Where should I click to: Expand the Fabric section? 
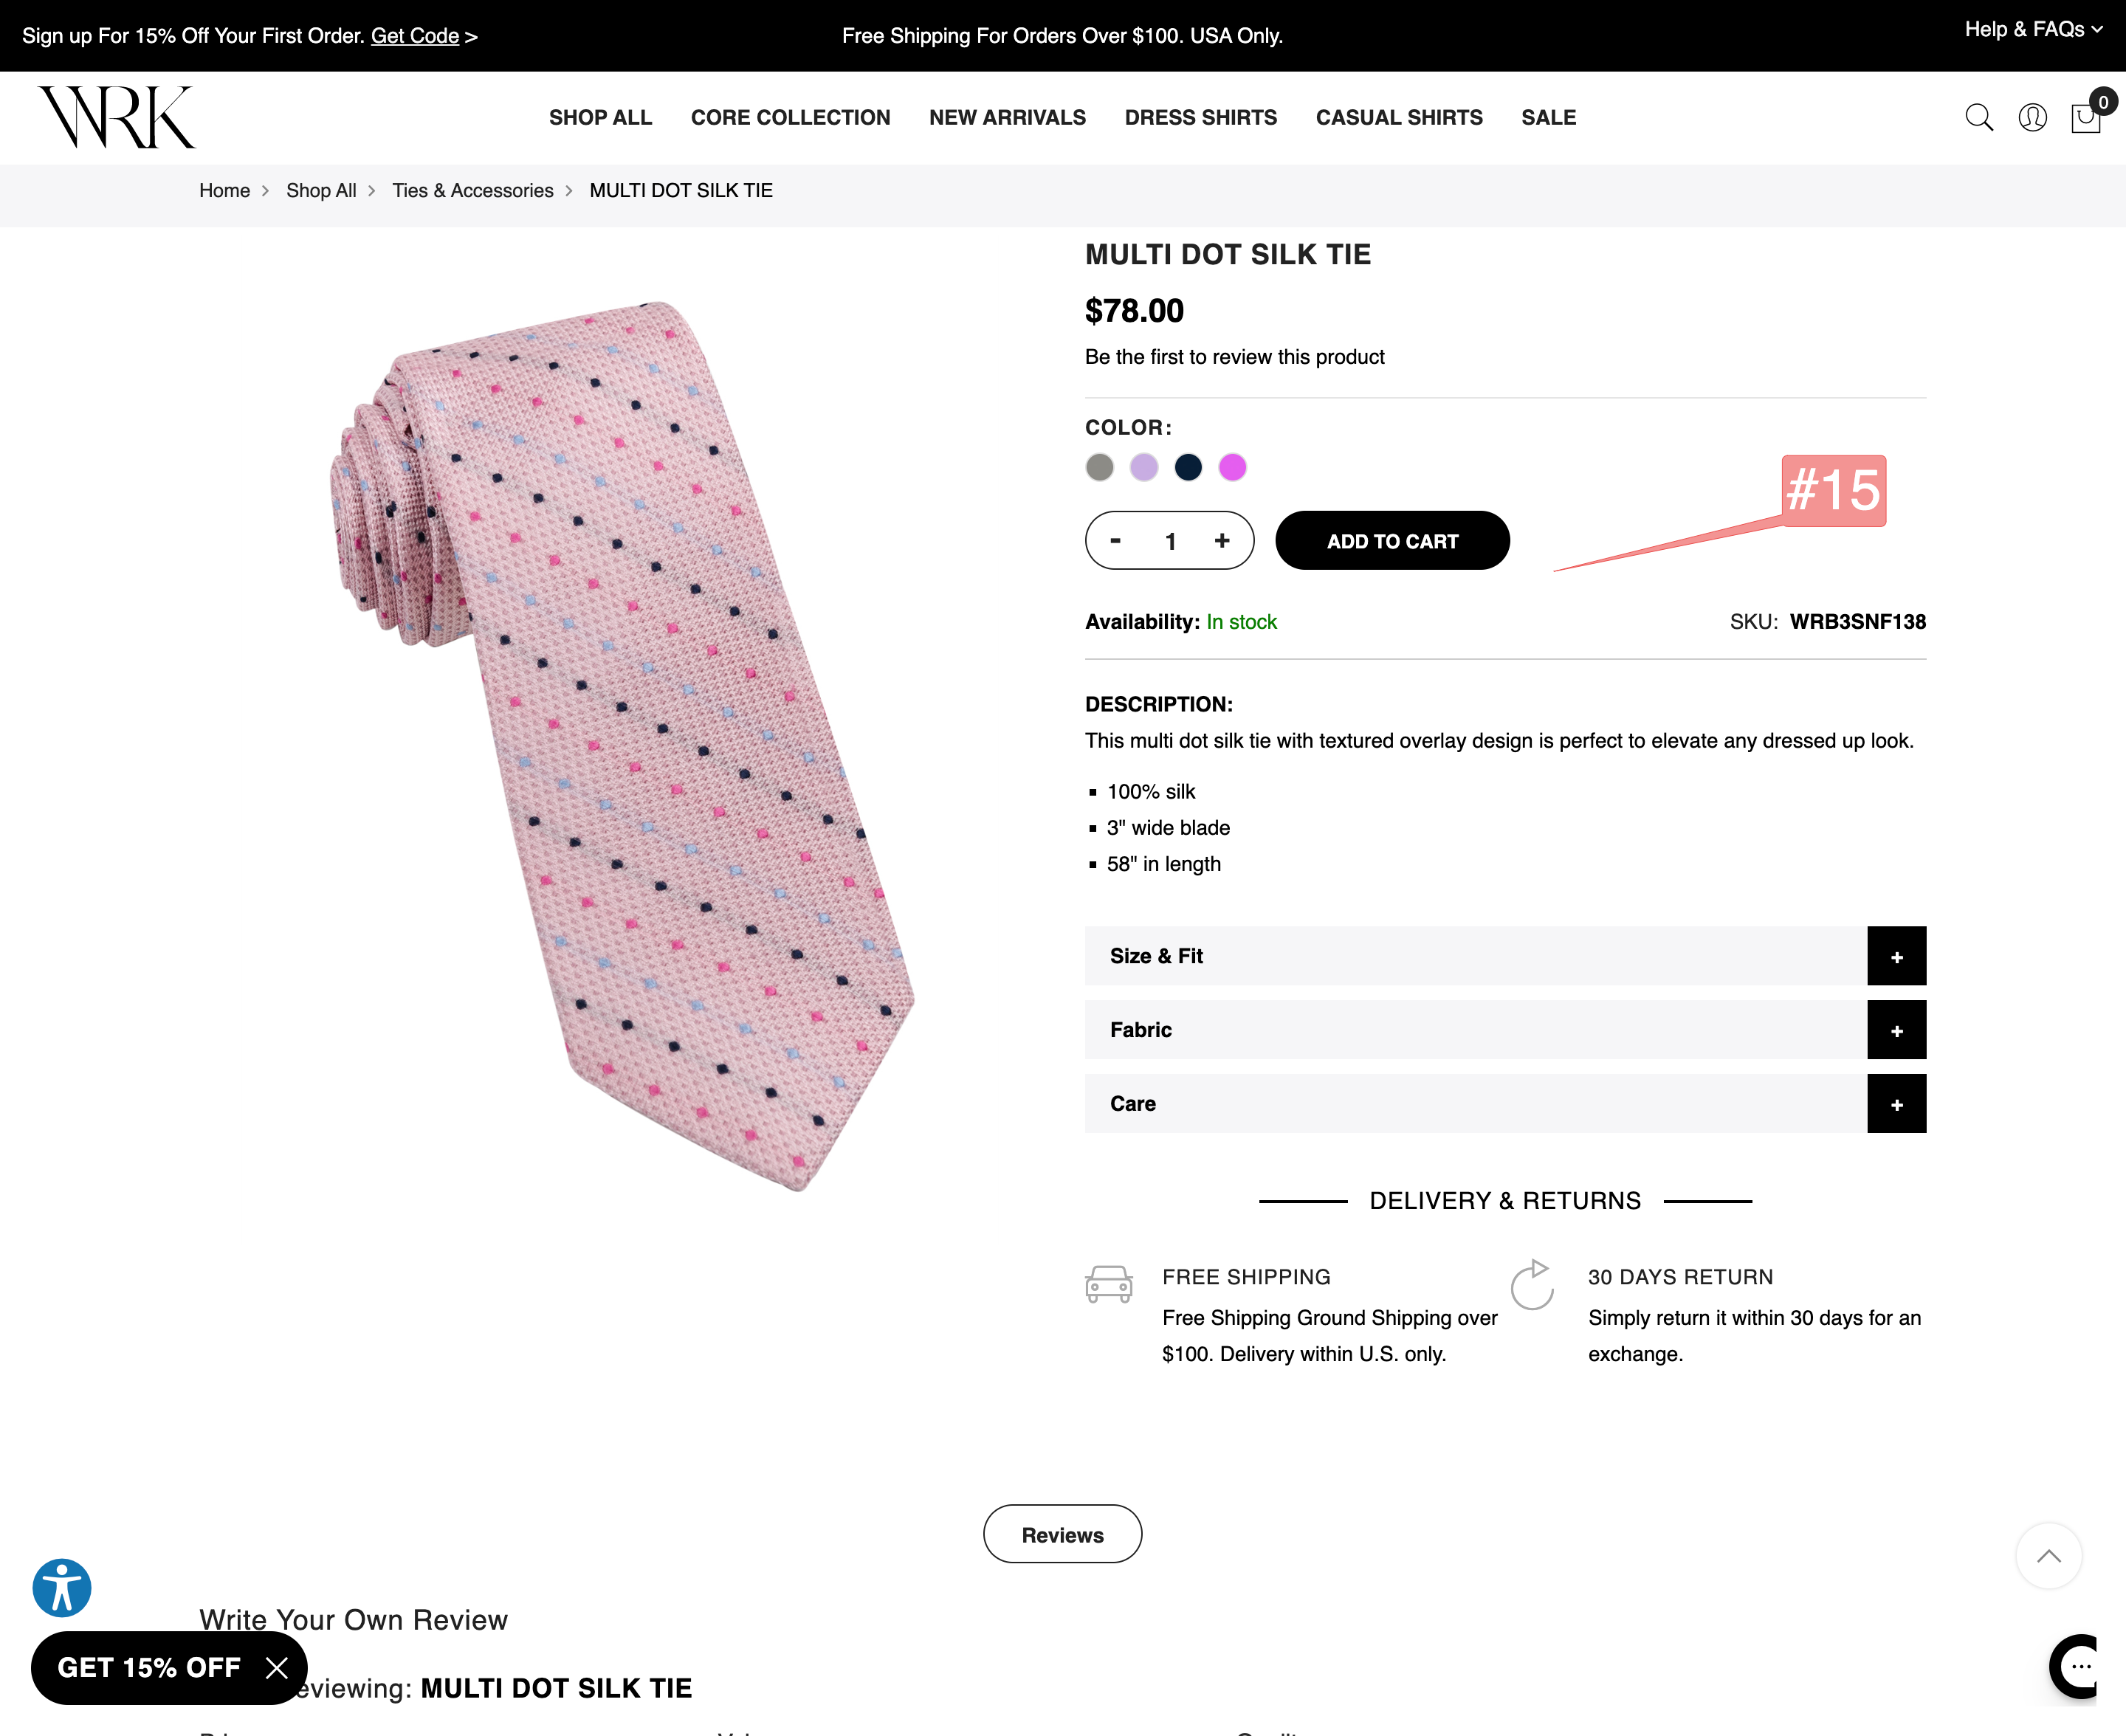(x=1505, y=1030)
